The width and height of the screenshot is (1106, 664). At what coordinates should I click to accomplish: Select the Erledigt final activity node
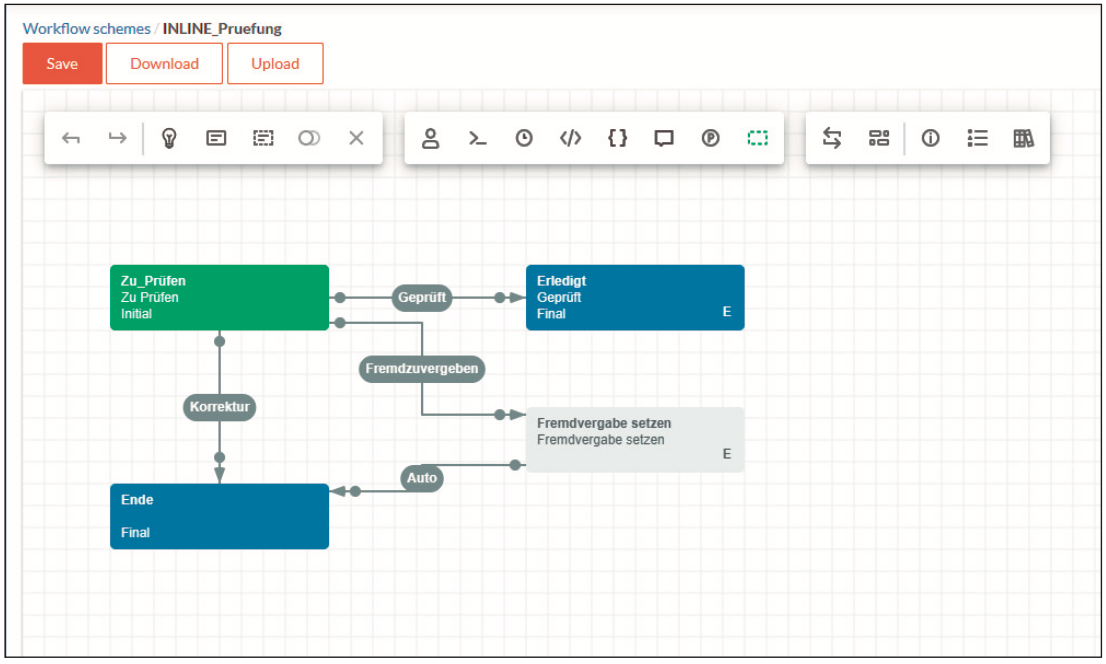tap(635, 297)
